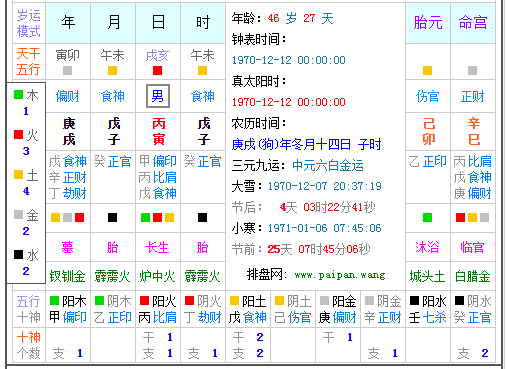This screenshot has width=507, height=369.
Task: Click the 阳木 甲 偏印 cell in bottom row
Action: click(68, 309)
